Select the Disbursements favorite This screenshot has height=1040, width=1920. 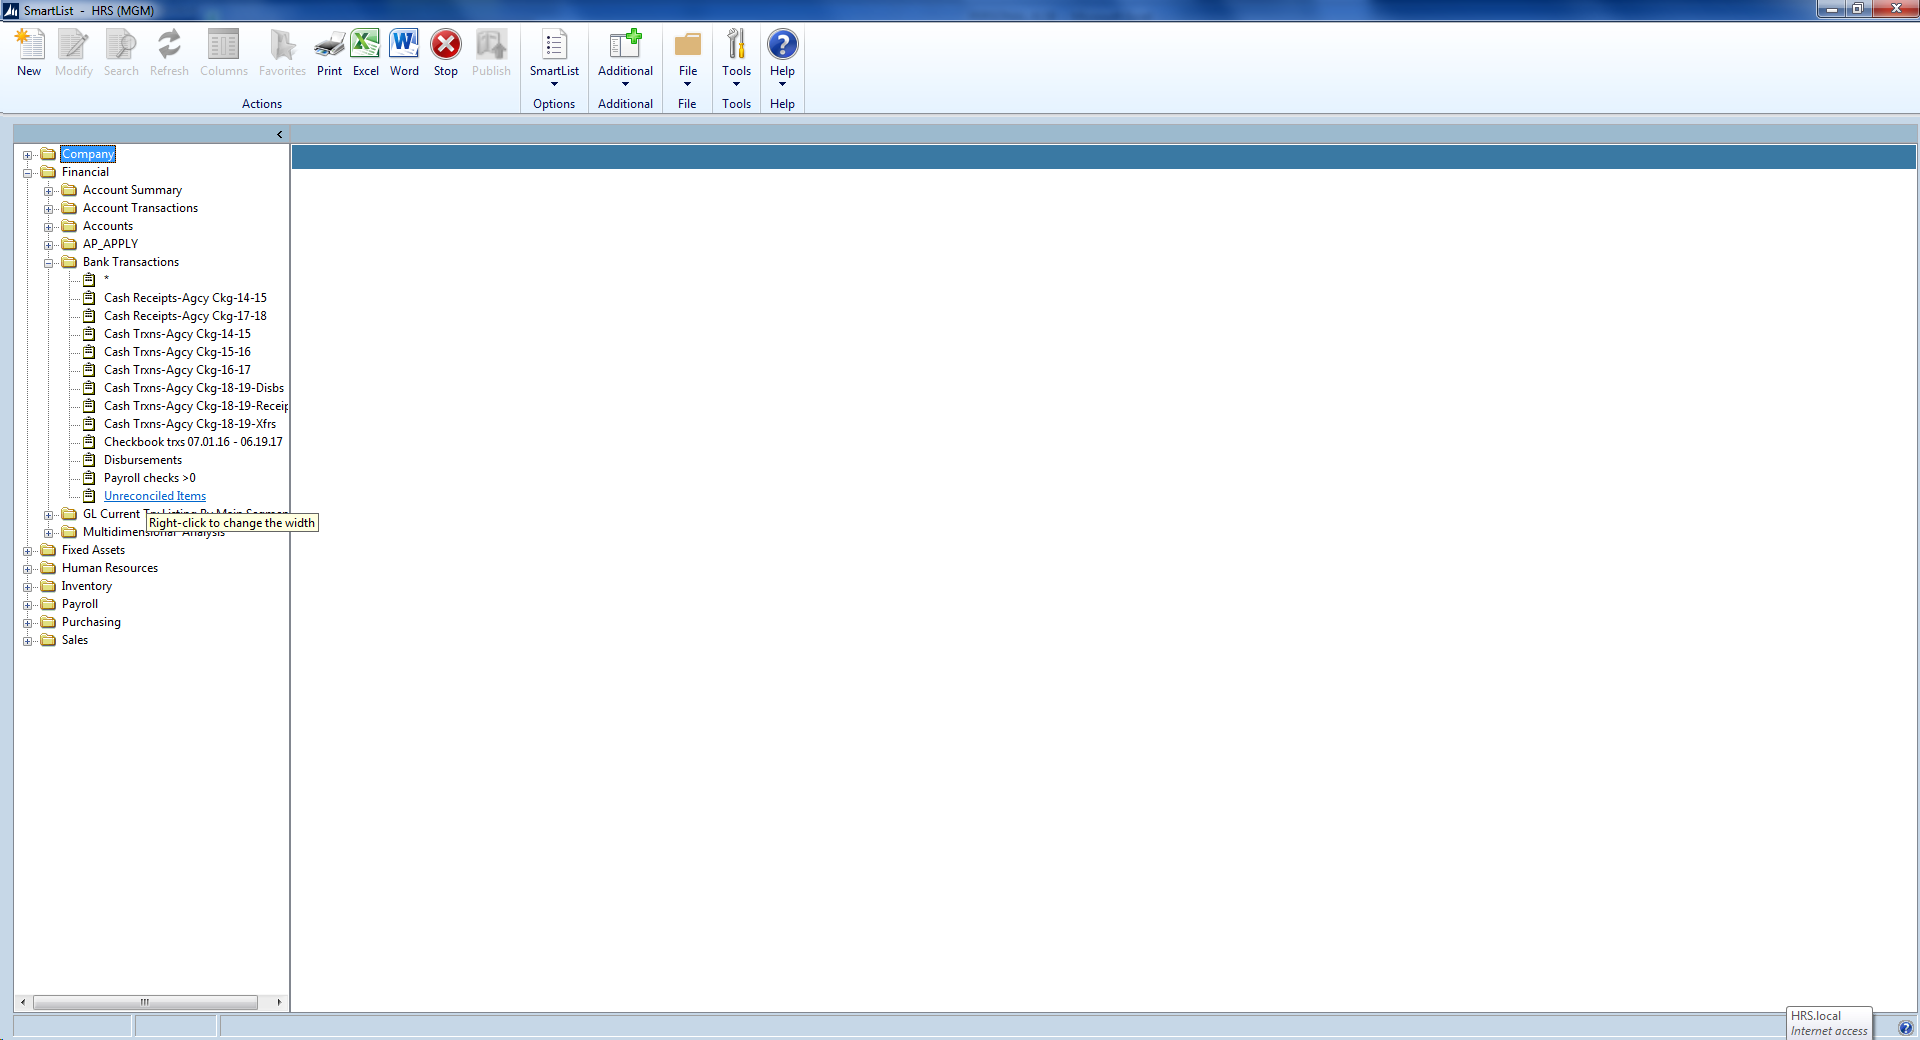click(143, 460)
